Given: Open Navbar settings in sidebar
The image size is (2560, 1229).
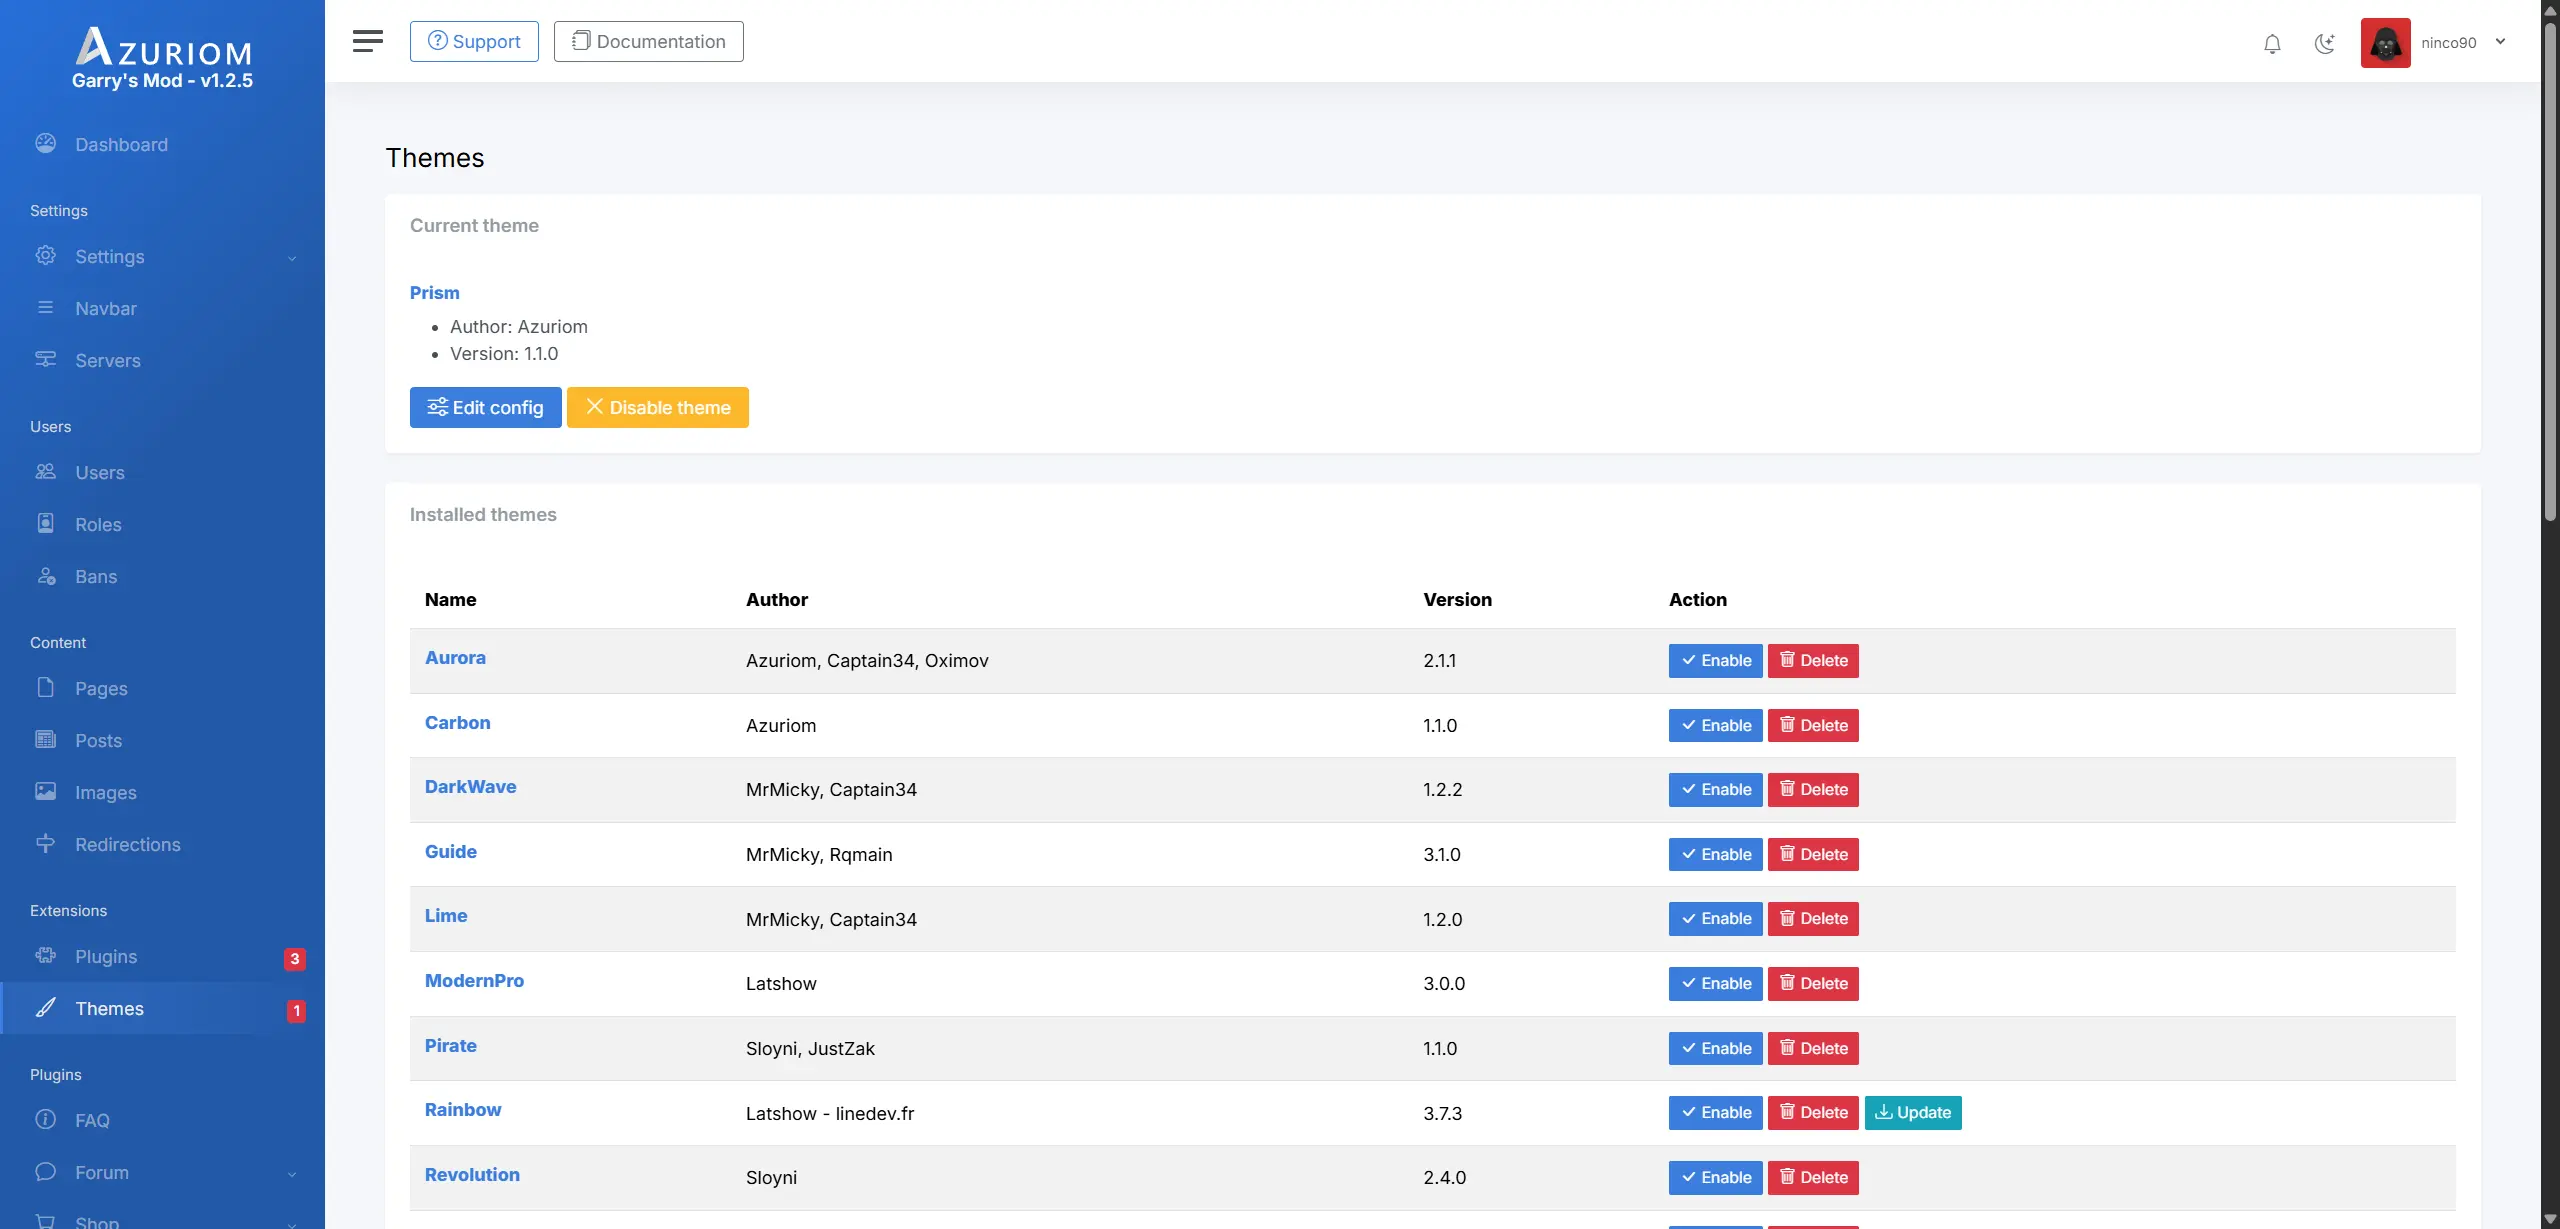Looking at the screenshot, I should click(105, 308).
